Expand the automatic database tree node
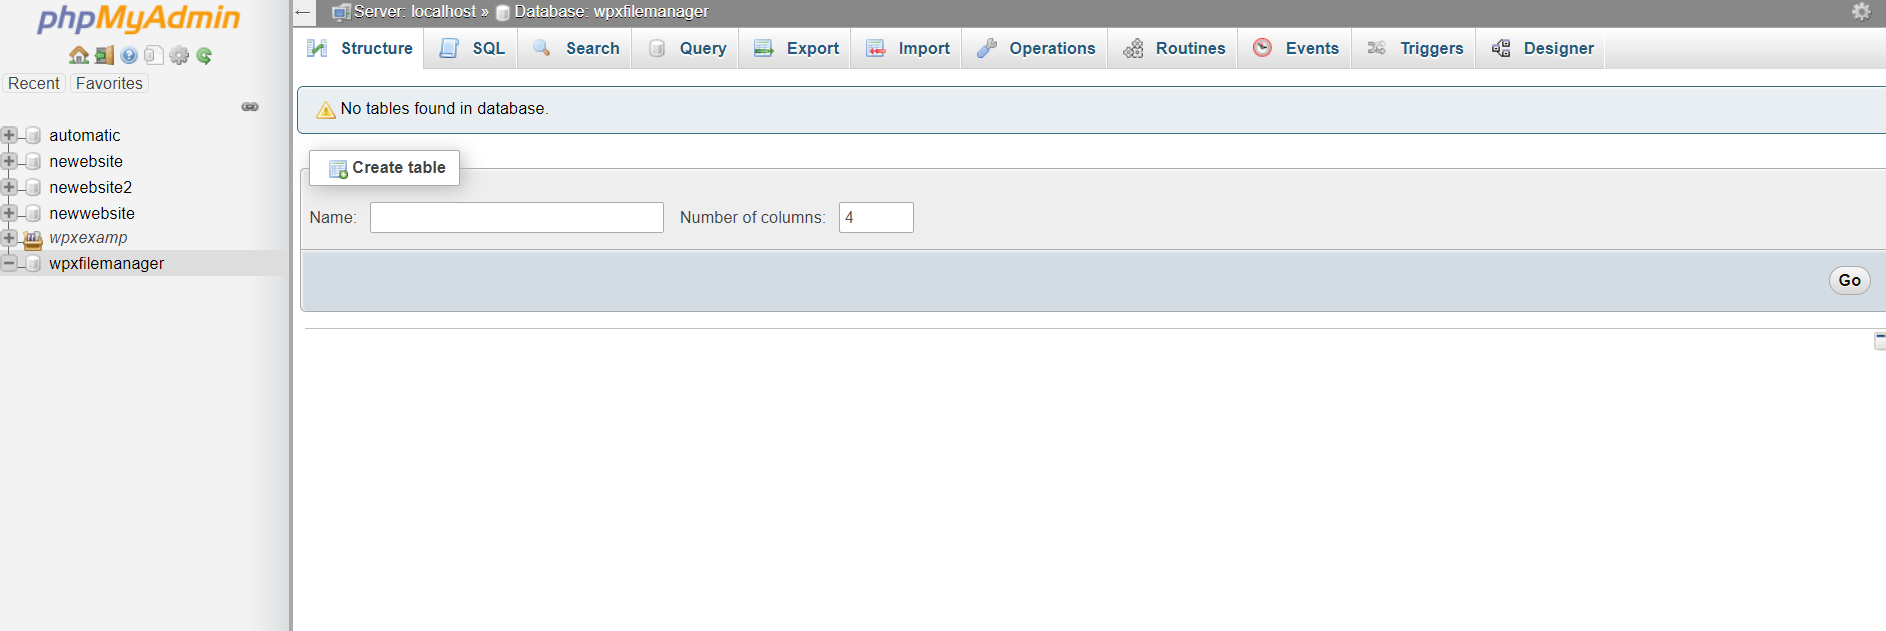This screenshot has height=631, width=1886. [9, 135]
